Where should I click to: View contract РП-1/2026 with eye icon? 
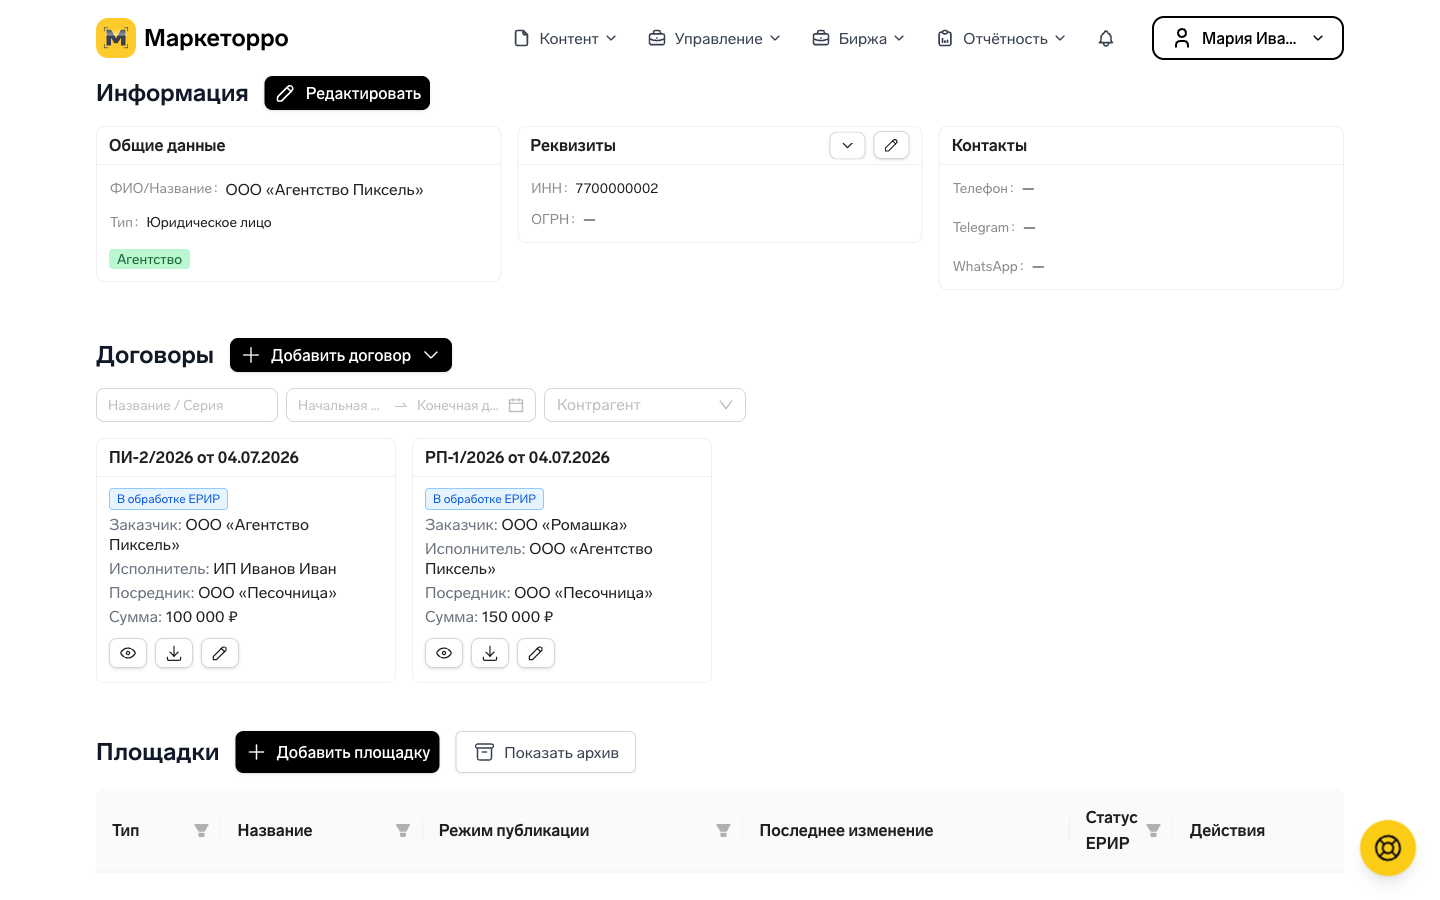444,653
